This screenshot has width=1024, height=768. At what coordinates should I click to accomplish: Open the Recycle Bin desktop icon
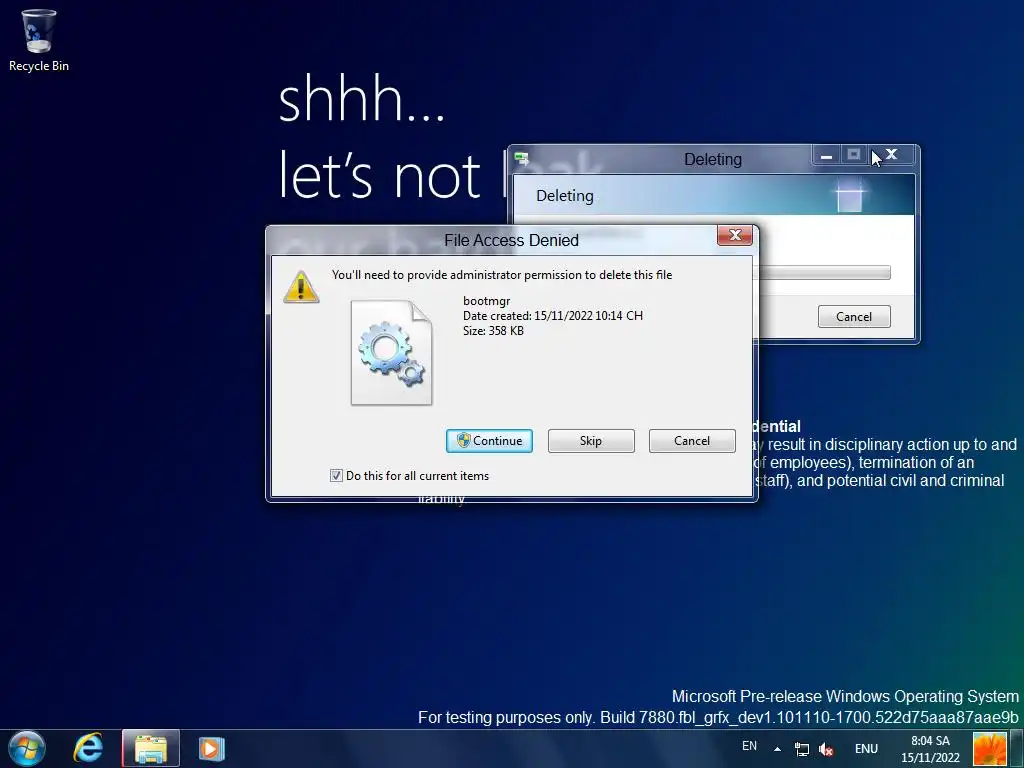pyautogui.click(x=39, y=40)
